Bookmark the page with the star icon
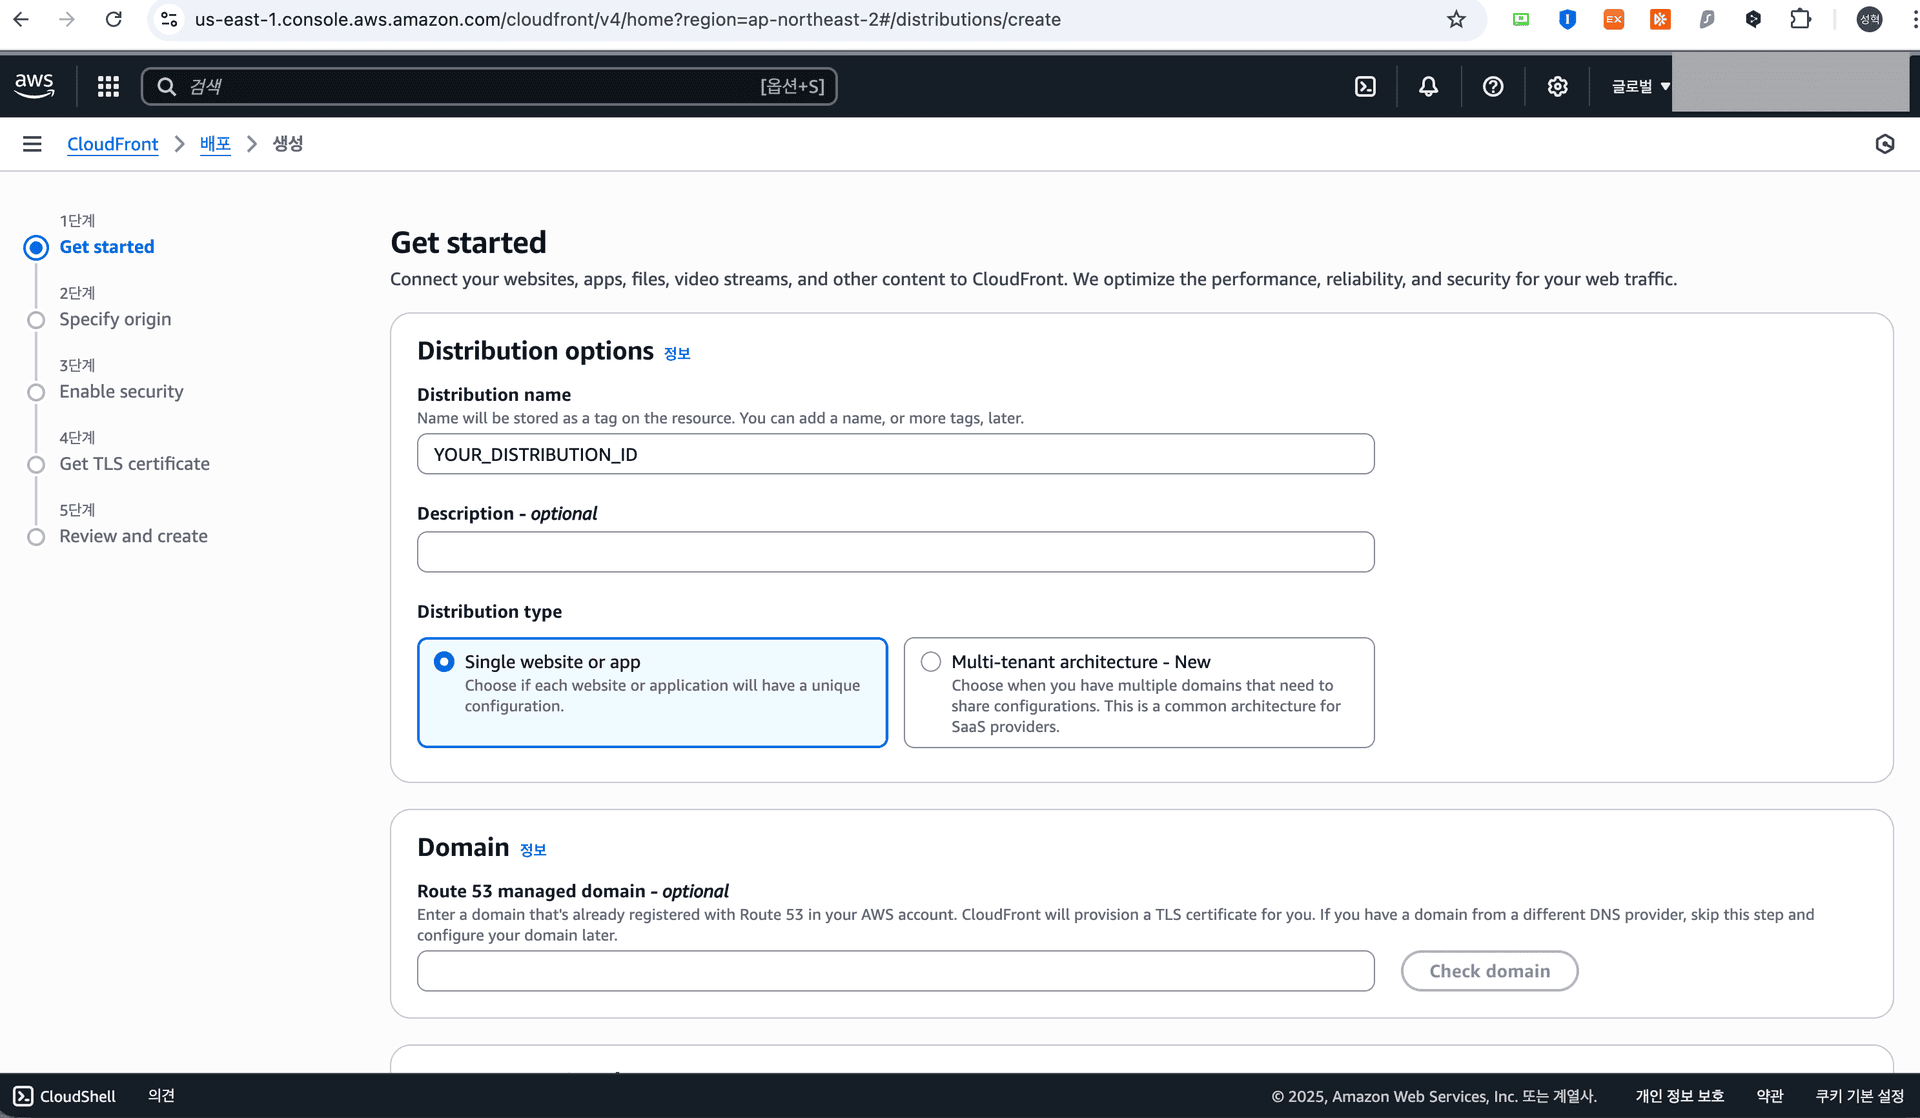This screenshot has height=1118, width=1920. pyautogui.click(x=1456, y=19)
